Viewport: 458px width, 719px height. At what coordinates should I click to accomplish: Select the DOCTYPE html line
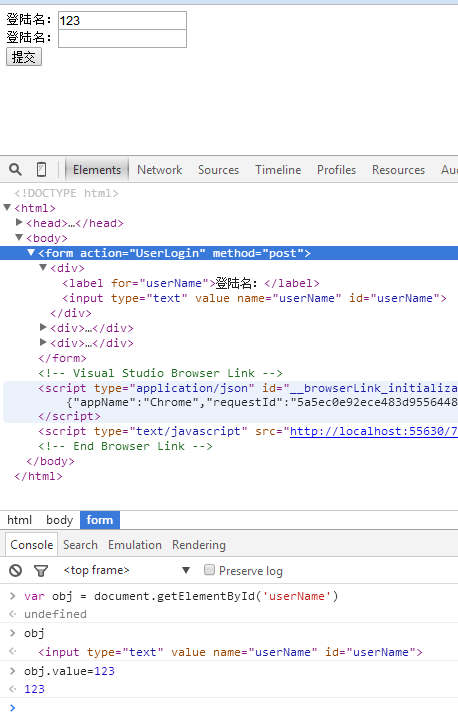click(66, 193)
